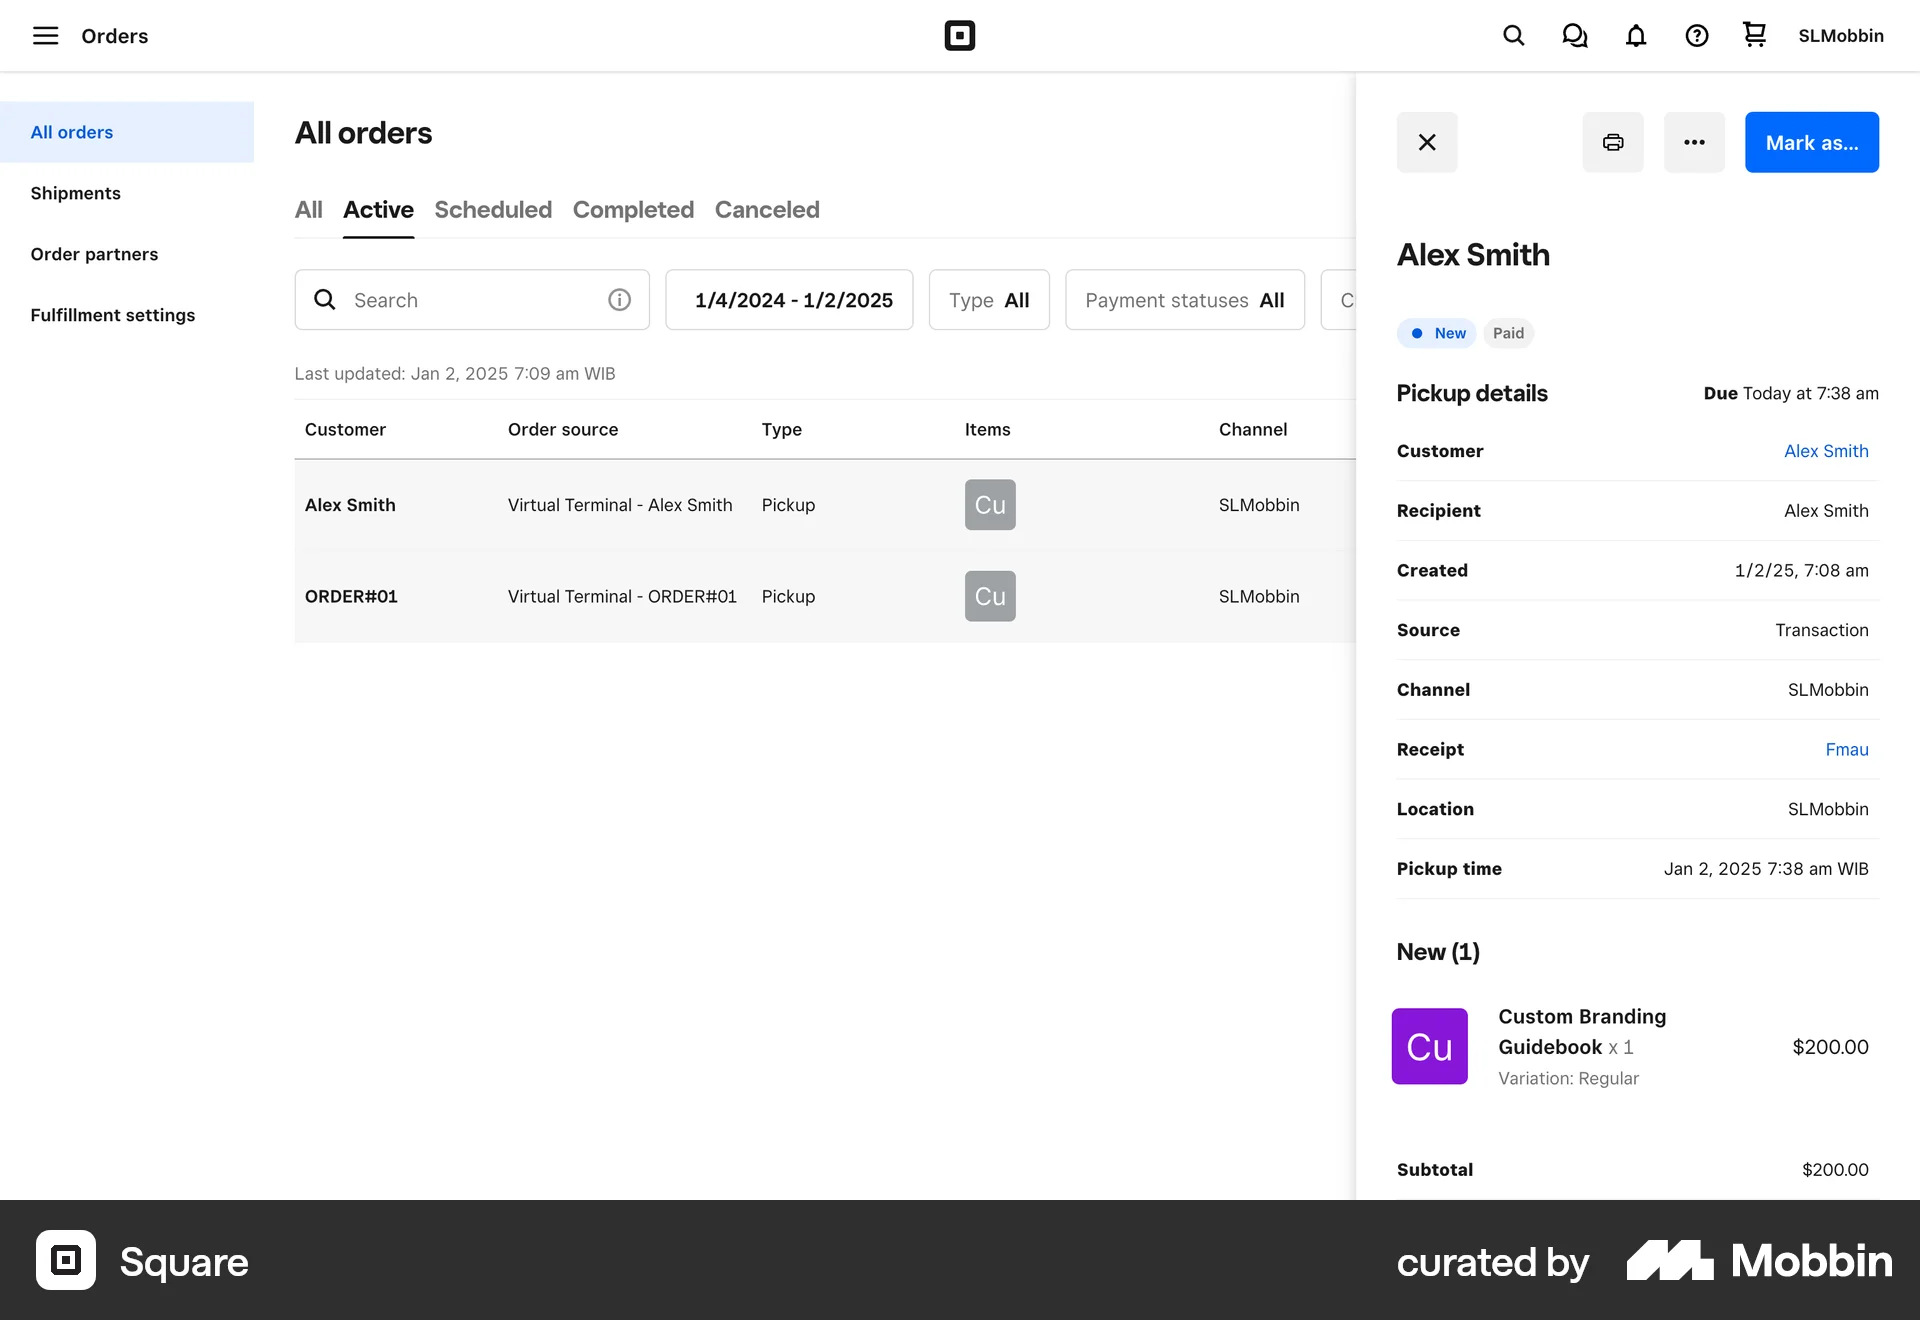The width and height of the screenshot is (1920, 1320).
Task: Switch to the Completed tab
Action: [x=632, y=210]
